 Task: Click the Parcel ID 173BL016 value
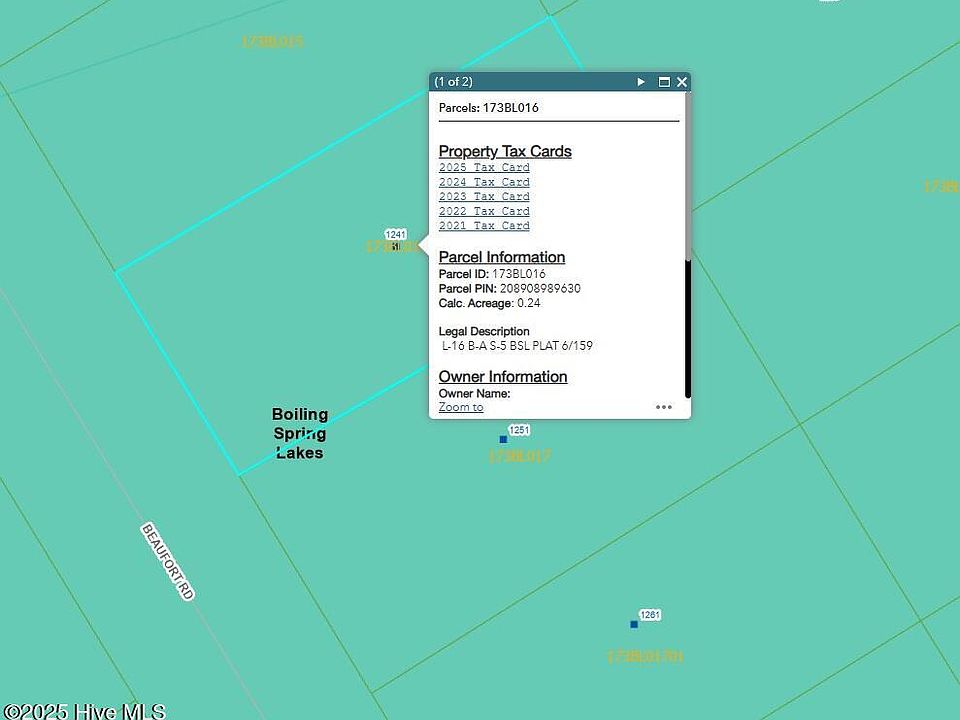point(519,274)
